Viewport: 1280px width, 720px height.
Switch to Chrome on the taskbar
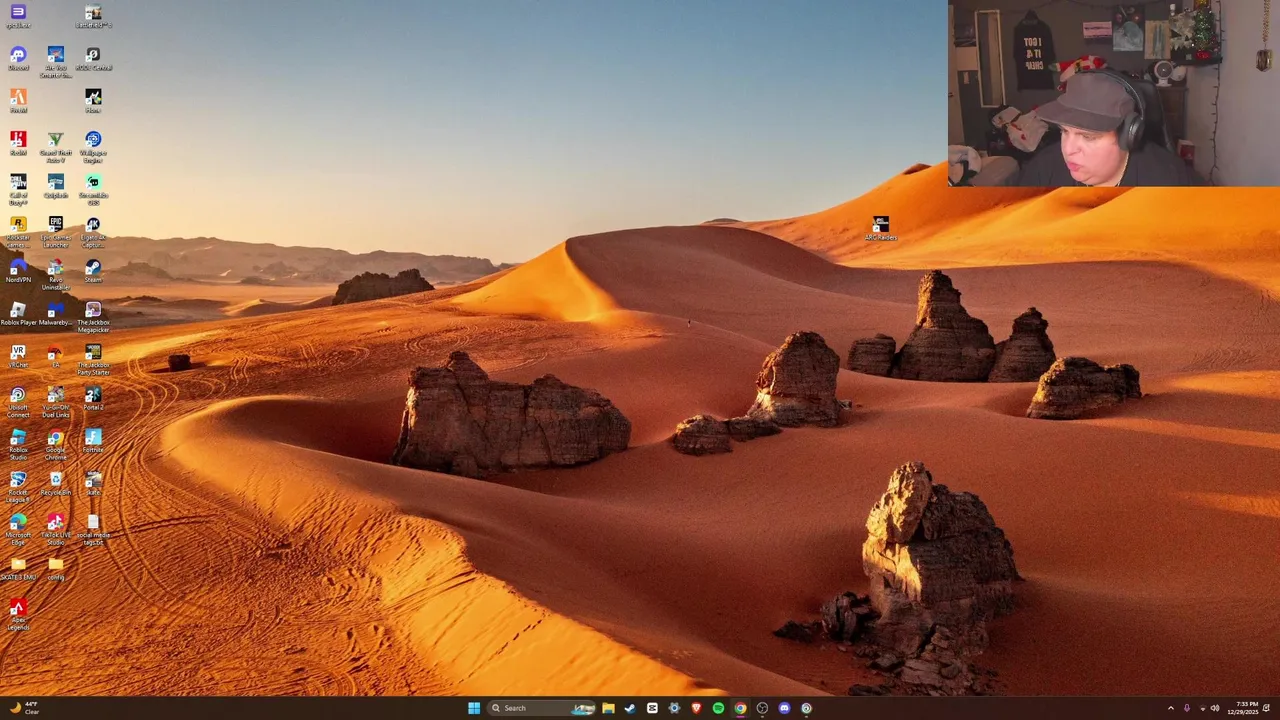(x=740, y=708)
